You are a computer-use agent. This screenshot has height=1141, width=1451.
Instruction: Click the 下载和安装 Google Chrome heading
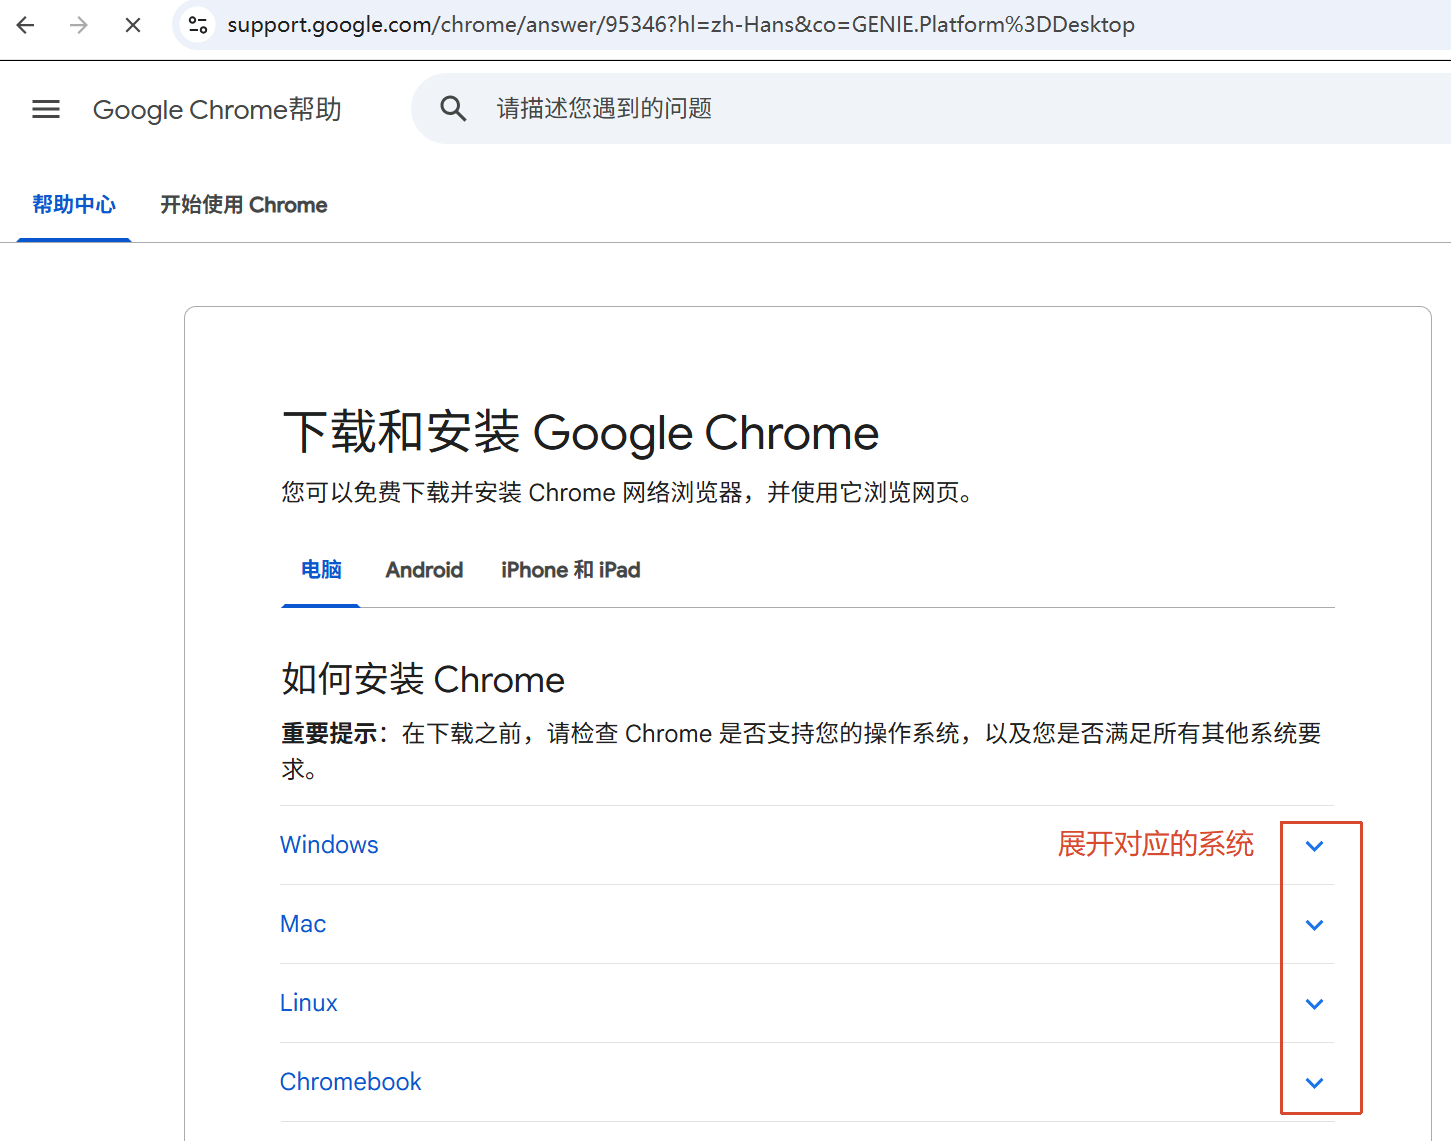(x=580, y=433)
